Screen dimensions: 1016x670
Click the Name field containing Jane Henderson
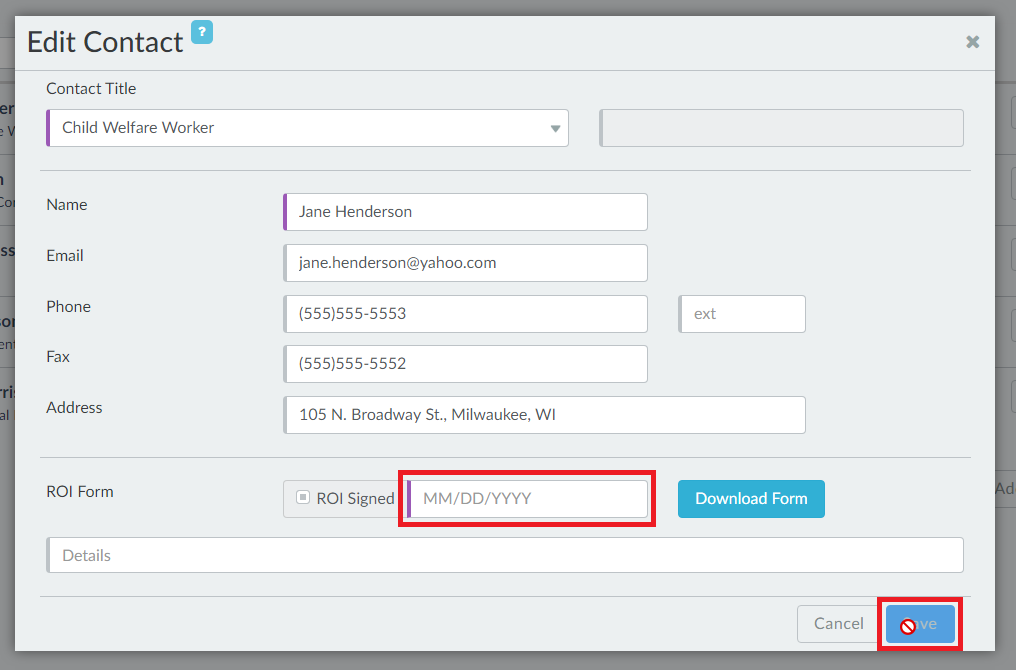pos(466,212)
